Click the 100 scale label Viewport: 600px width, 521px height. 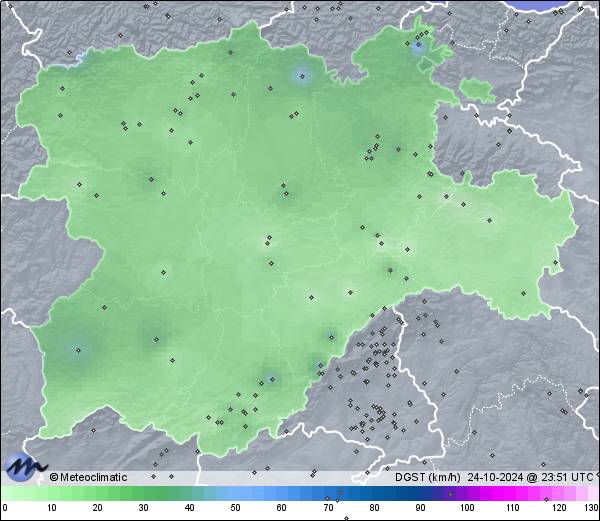467,508
